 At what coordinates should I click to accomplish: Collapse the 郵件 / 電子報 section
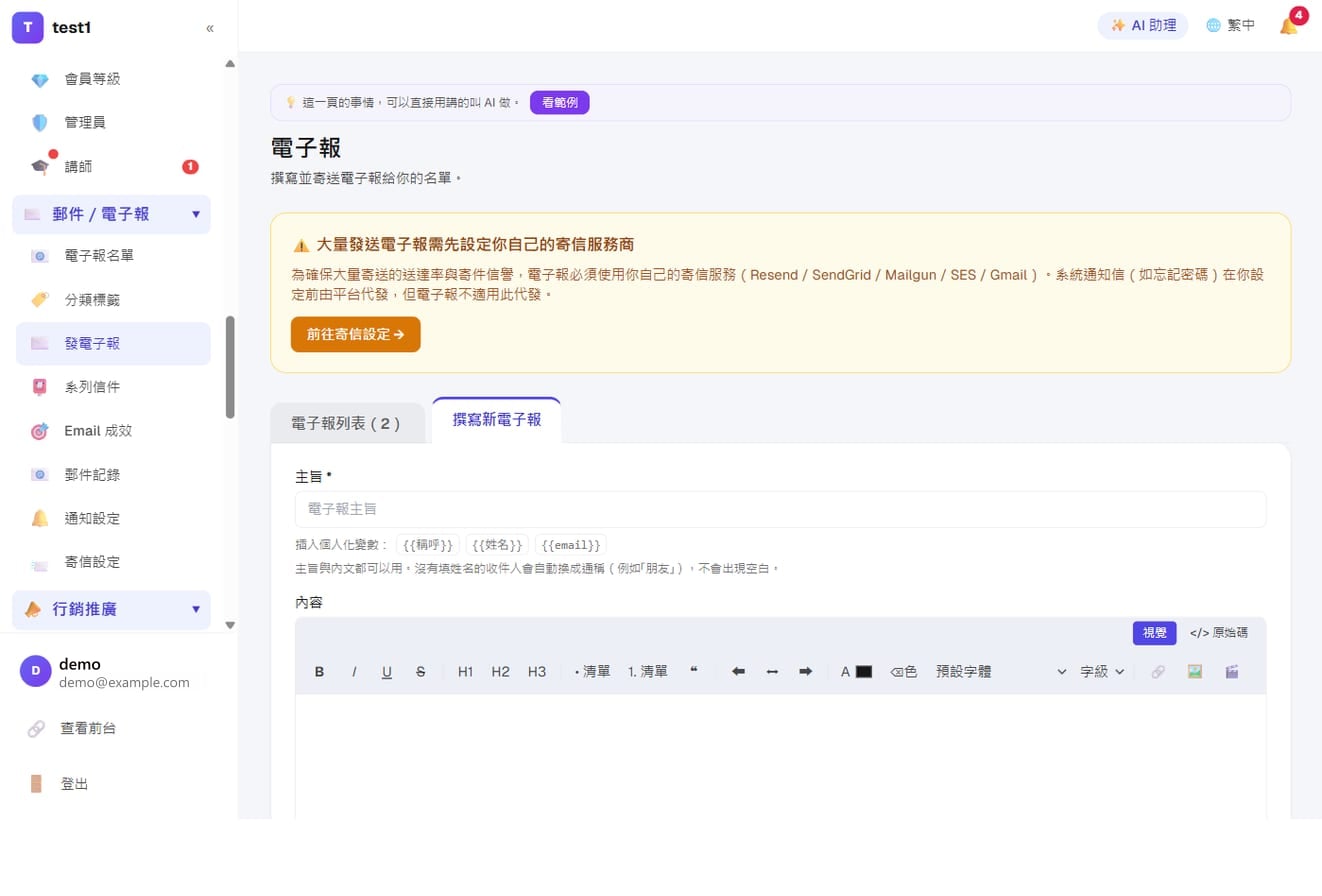111,214
